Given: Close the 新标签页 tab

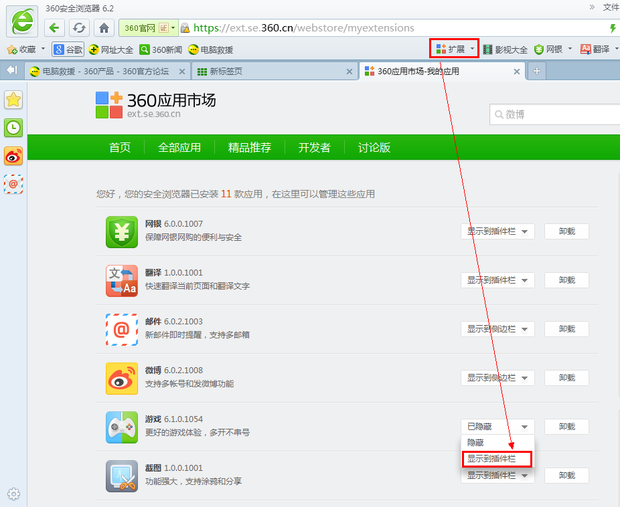Looking at the screenshot, I should click(x=349, y=72).
